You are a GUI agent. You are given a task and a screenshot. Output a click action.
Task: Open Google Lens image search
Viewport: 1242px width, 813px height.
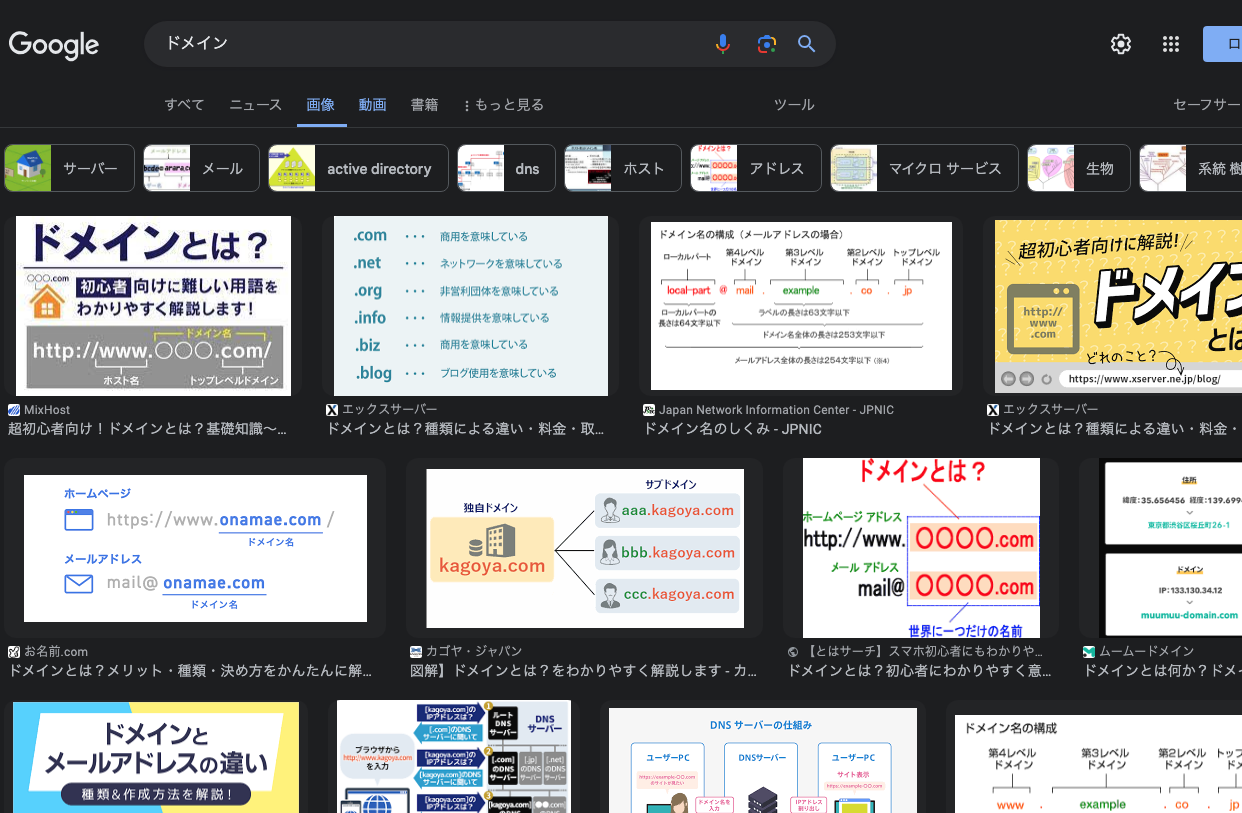766,44
